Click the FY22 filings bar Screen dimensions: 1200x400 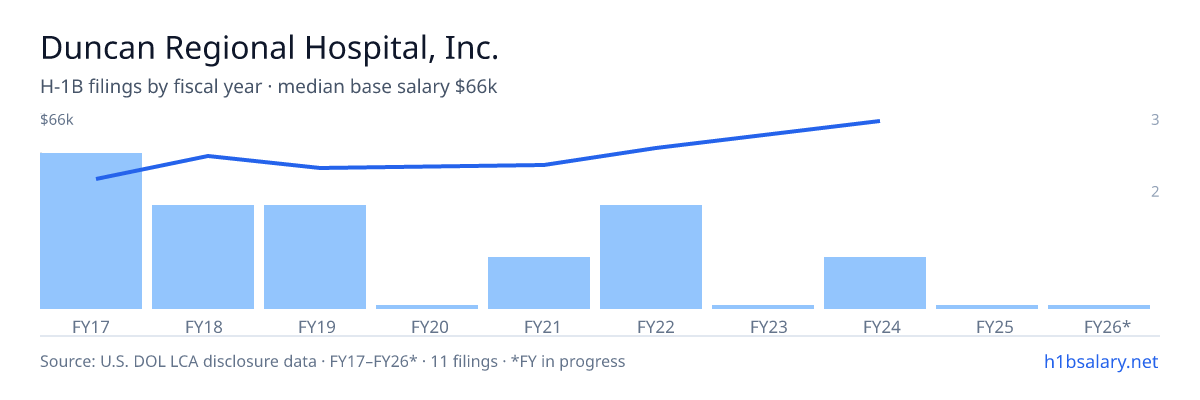coord(651,257)
